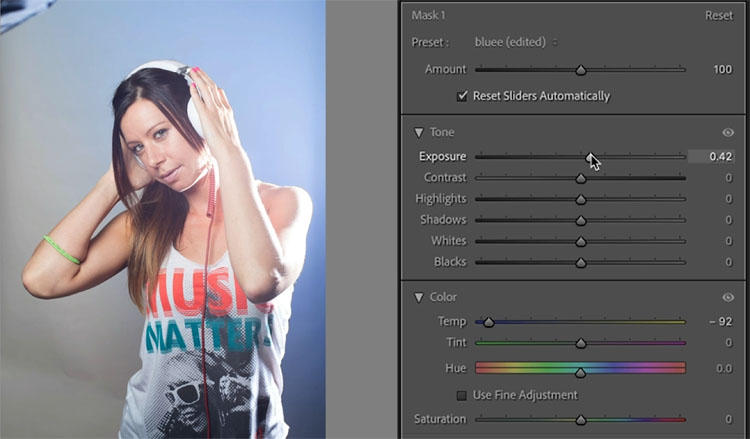Screen dimensions: 750x439
Task: Click the Mask 1 title text
Action: 428,15
